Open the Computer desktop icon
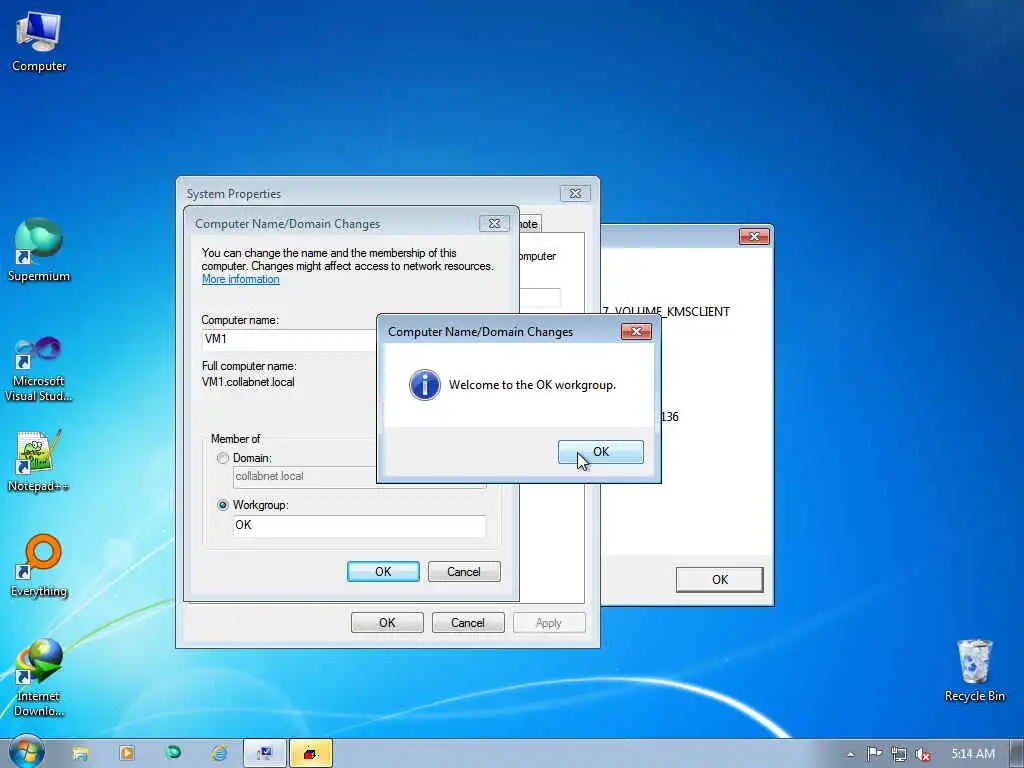The width and height of the screenshot is (1024, 768). (x=39, y=40)
